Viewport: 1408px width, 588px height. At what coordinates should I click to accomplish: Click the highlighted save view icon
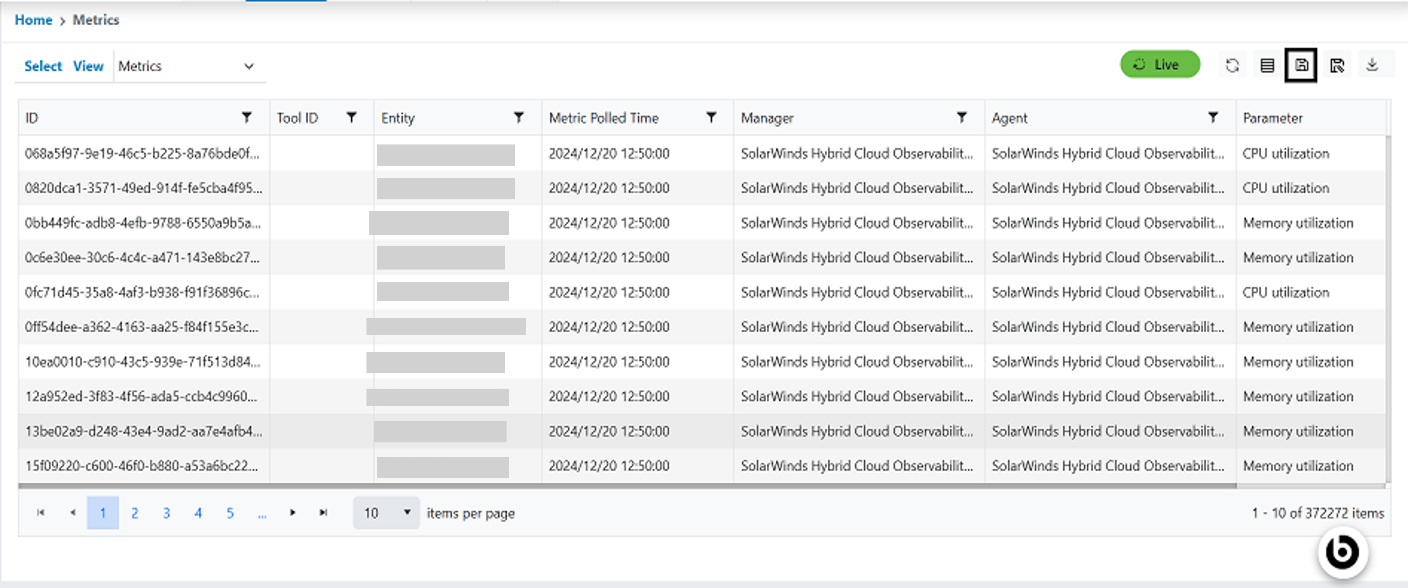click(x=1301, y=66)
